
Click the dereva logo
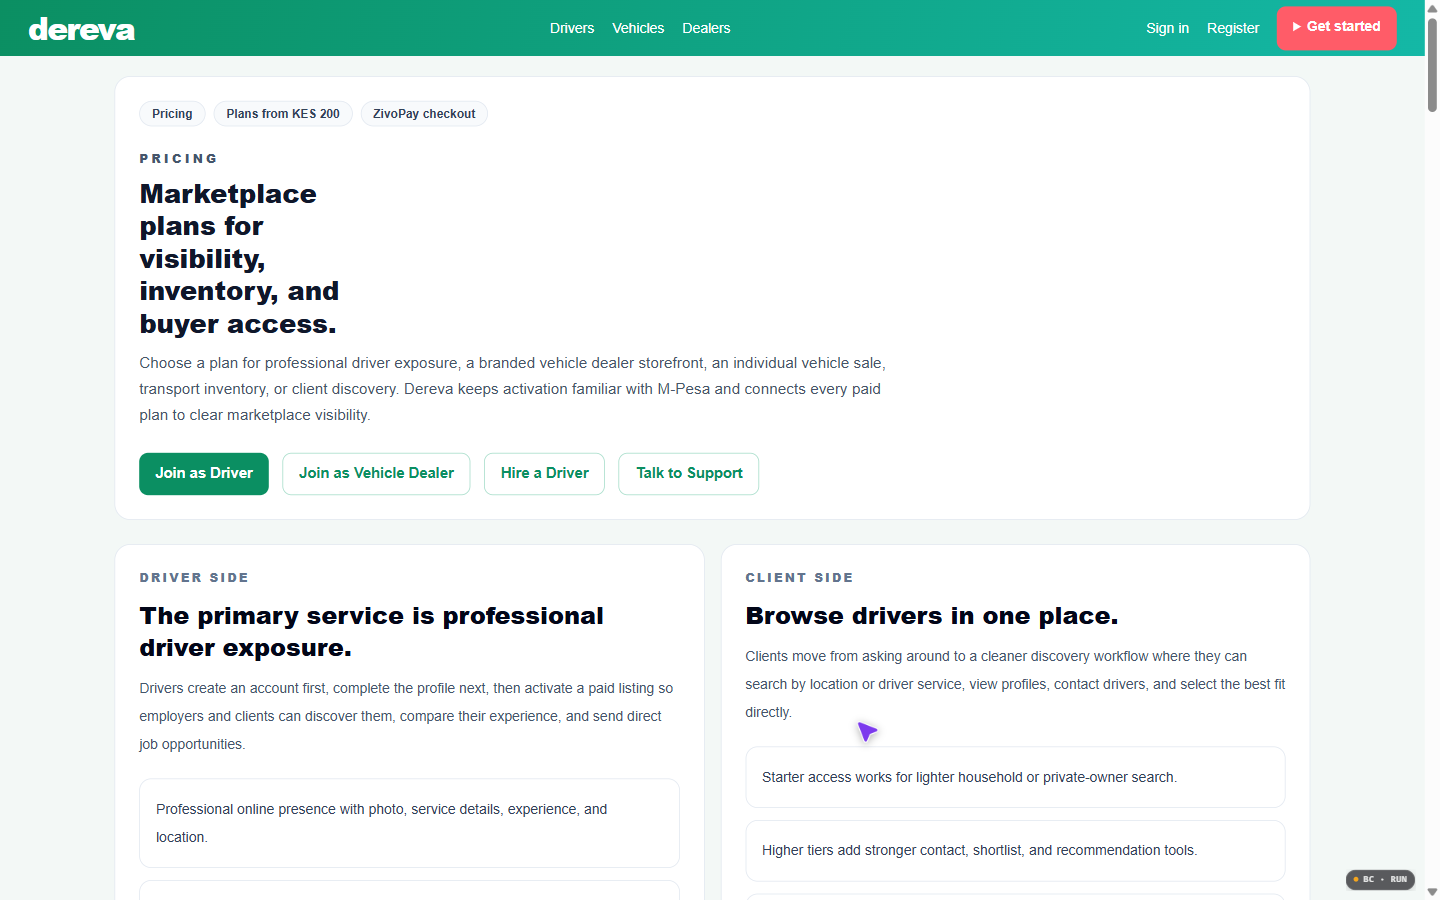(82, 29)
